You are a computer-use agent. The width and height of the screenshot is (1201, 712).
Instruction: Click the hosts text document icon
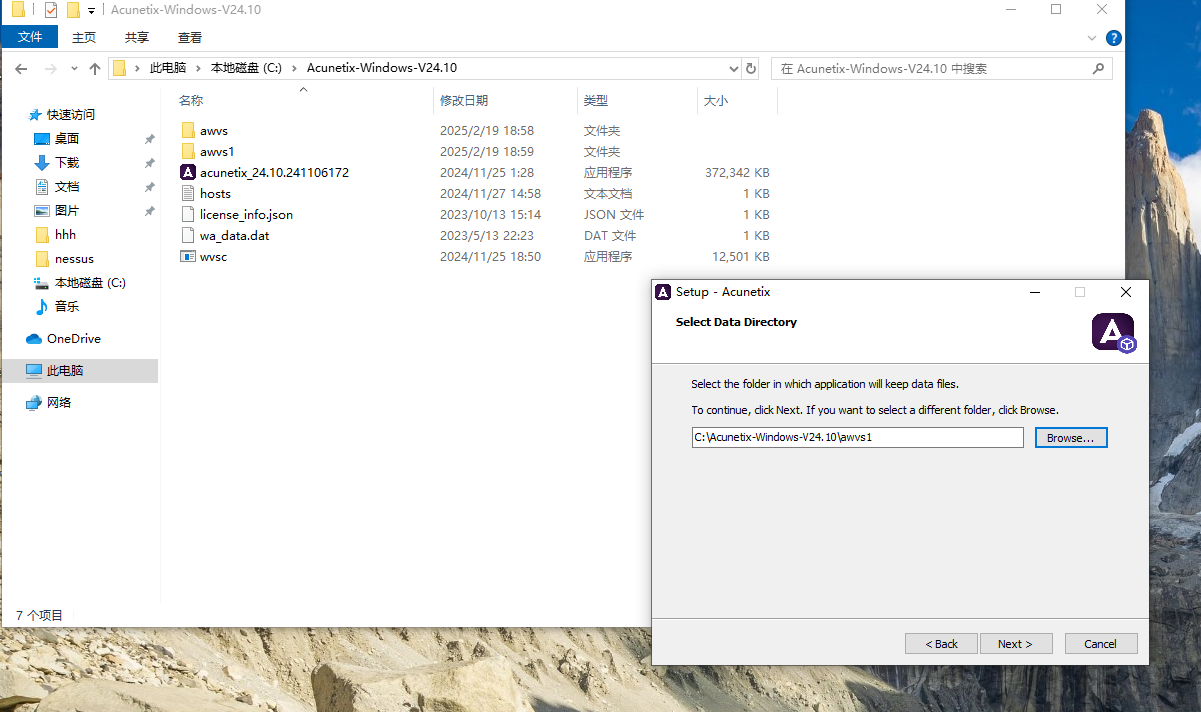point(188,193)
